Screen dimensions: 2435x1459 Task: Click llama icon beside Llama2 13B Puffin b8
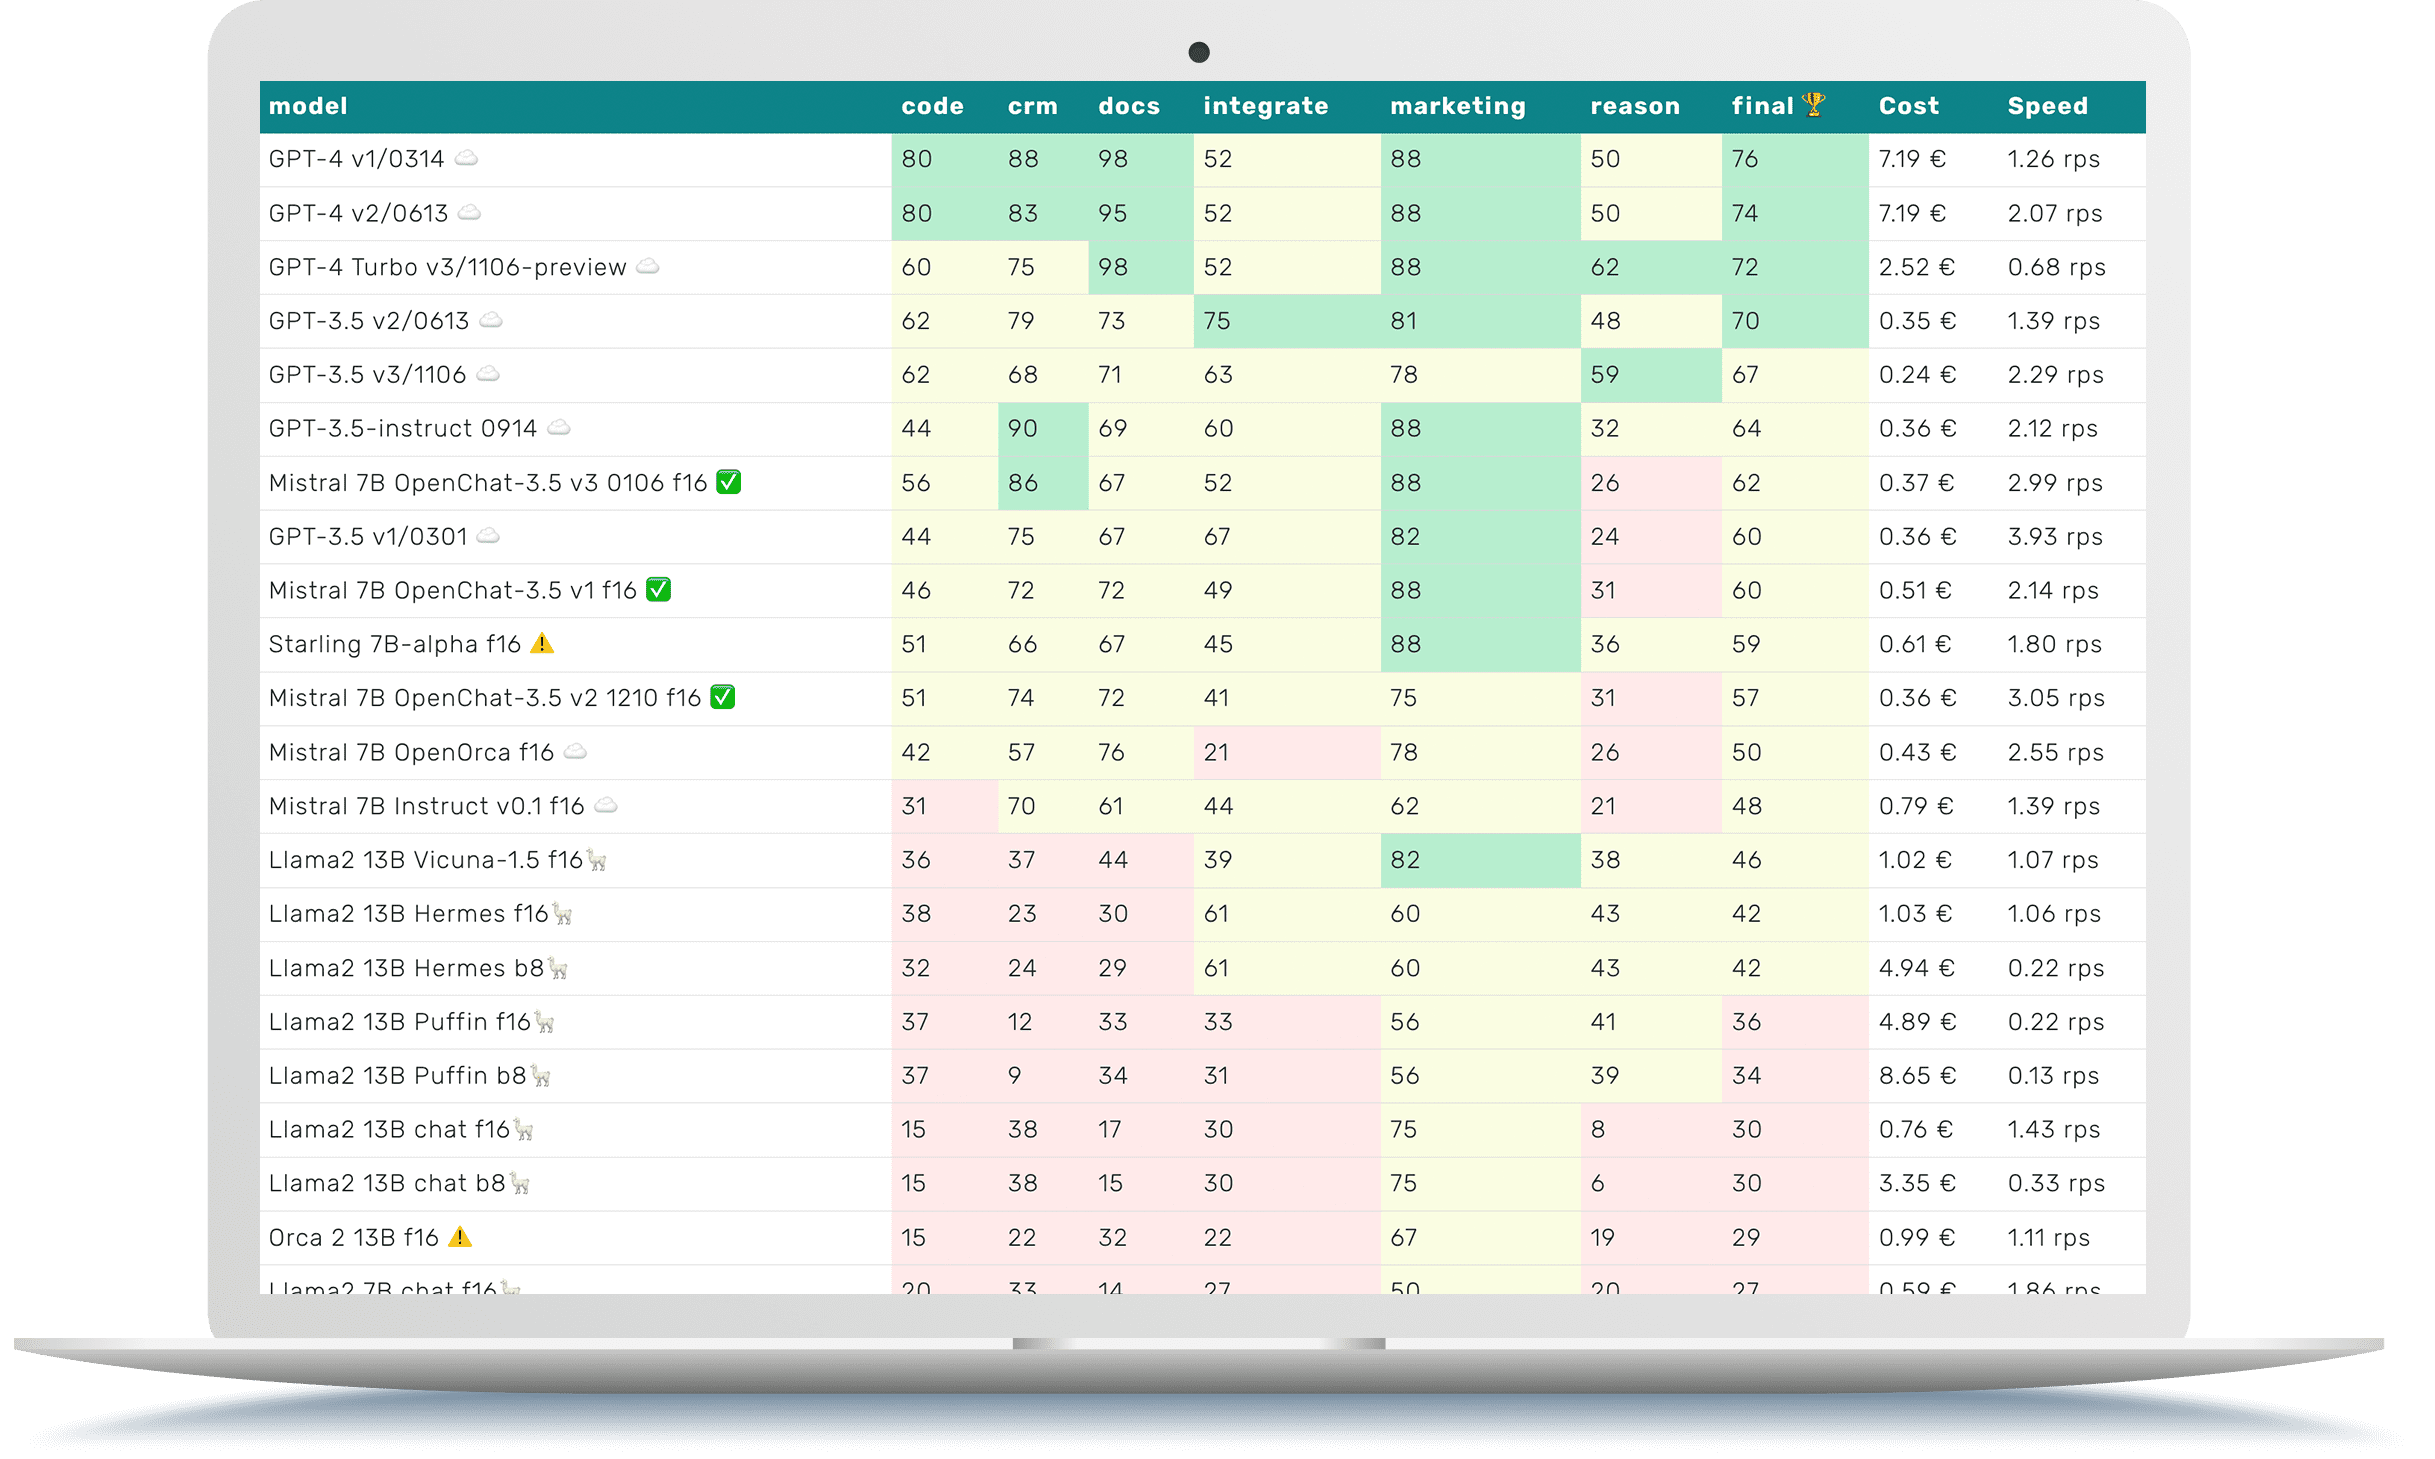(541, 1076)
